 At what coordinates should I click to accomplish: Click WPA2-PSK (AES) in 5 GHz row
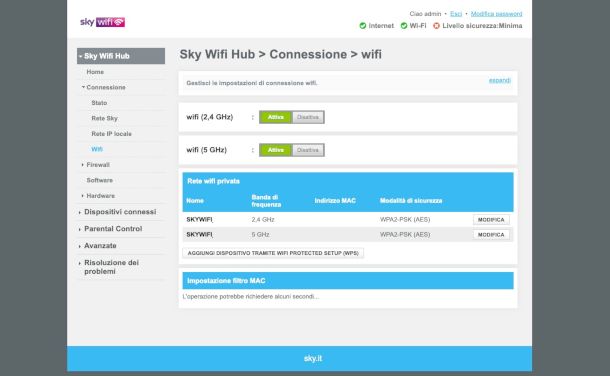405,235
